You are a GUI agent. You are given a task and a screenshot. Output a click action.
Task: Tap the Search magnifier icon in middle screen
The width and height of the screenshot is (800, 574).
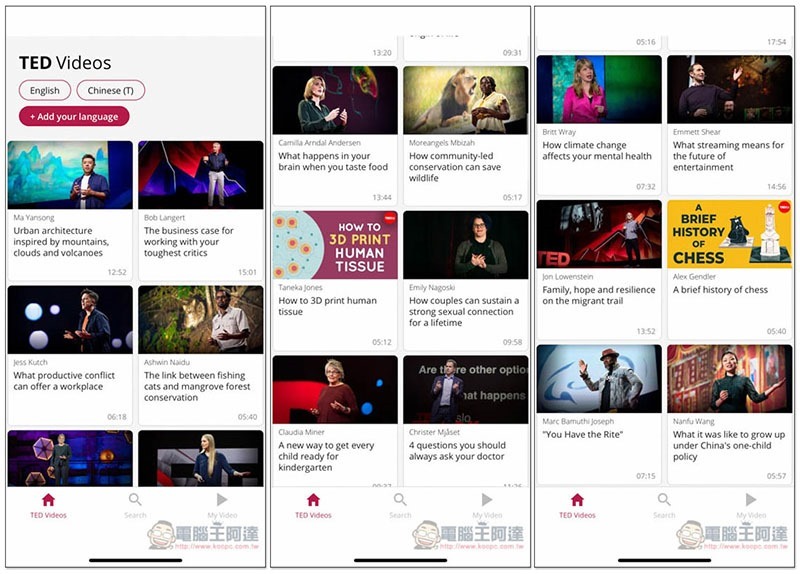400,499
